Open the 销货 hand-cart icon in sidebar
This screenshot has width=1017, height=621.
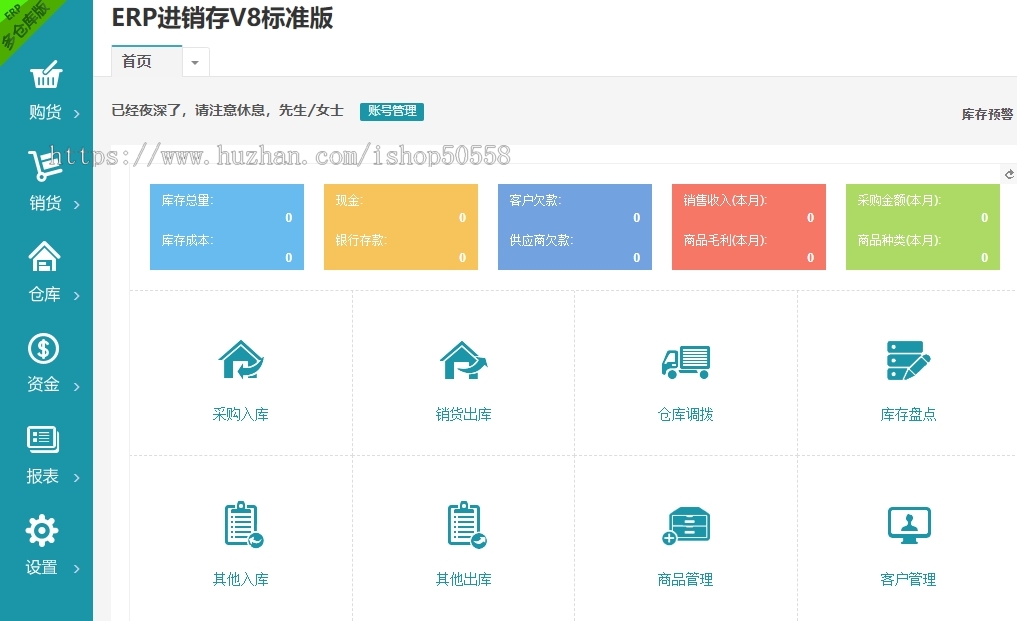pos(44,165)
